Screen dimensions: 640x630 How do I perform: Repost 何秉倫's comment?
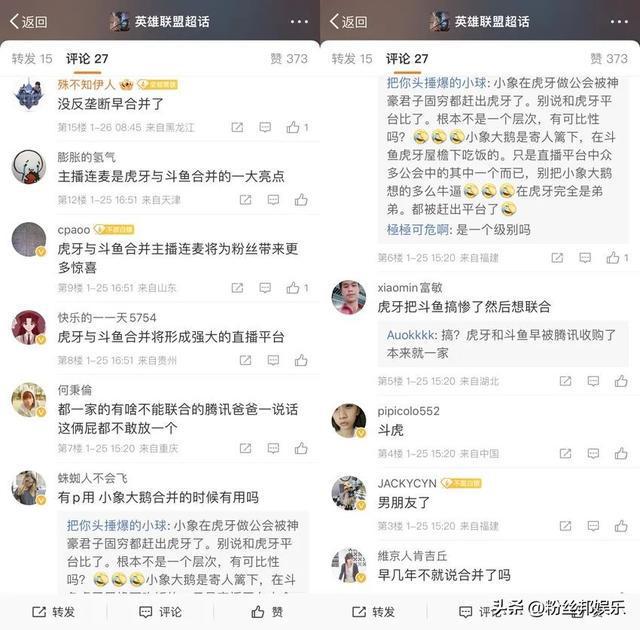[x=245, y=448]
